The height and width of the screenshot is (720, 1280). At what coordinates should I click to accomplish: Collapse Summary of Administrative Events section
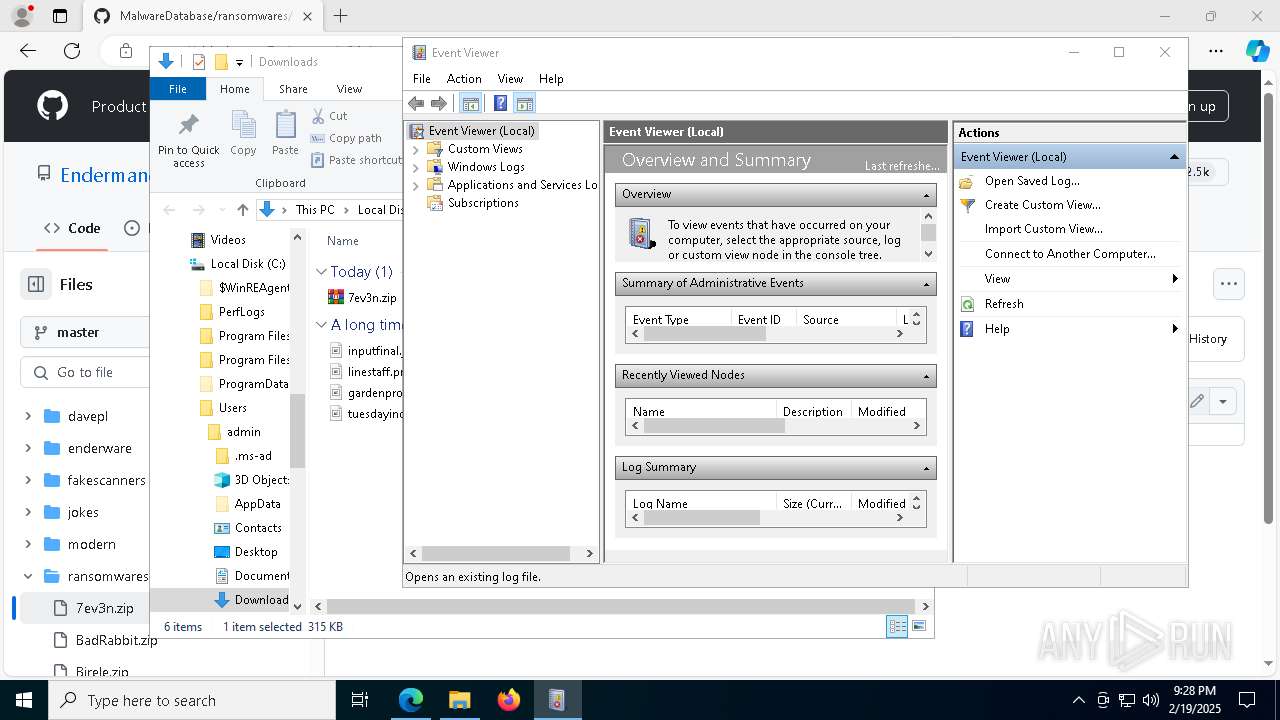(927, 284)
